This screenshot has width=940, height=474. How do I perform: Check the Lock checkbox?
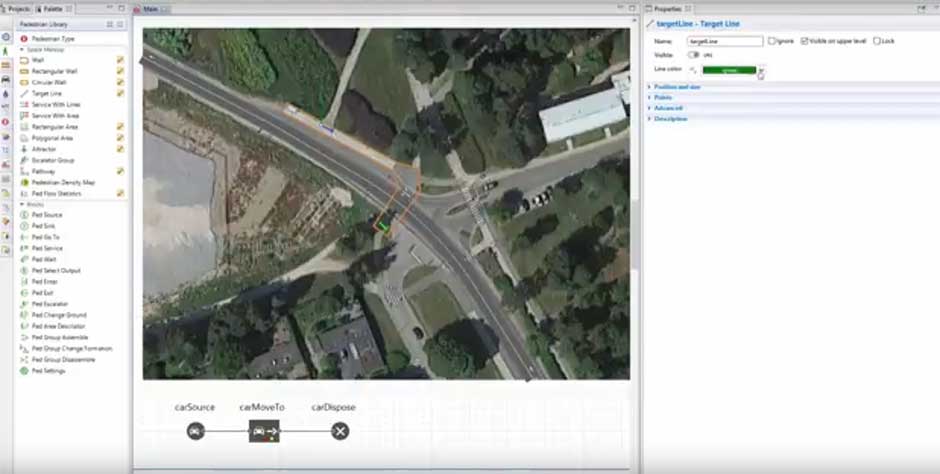point(877,41)
